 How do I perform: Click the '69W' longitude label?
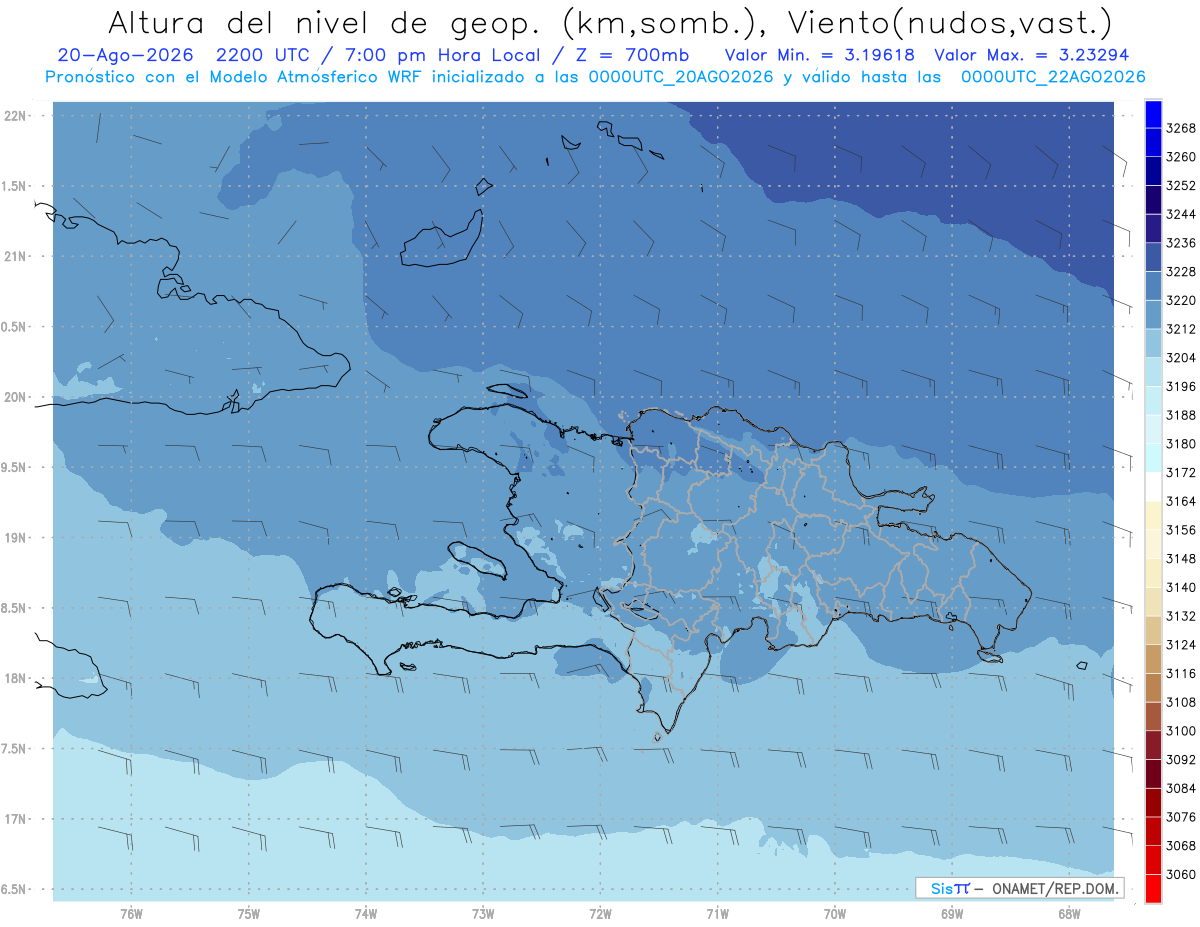(x=952, y=914)
